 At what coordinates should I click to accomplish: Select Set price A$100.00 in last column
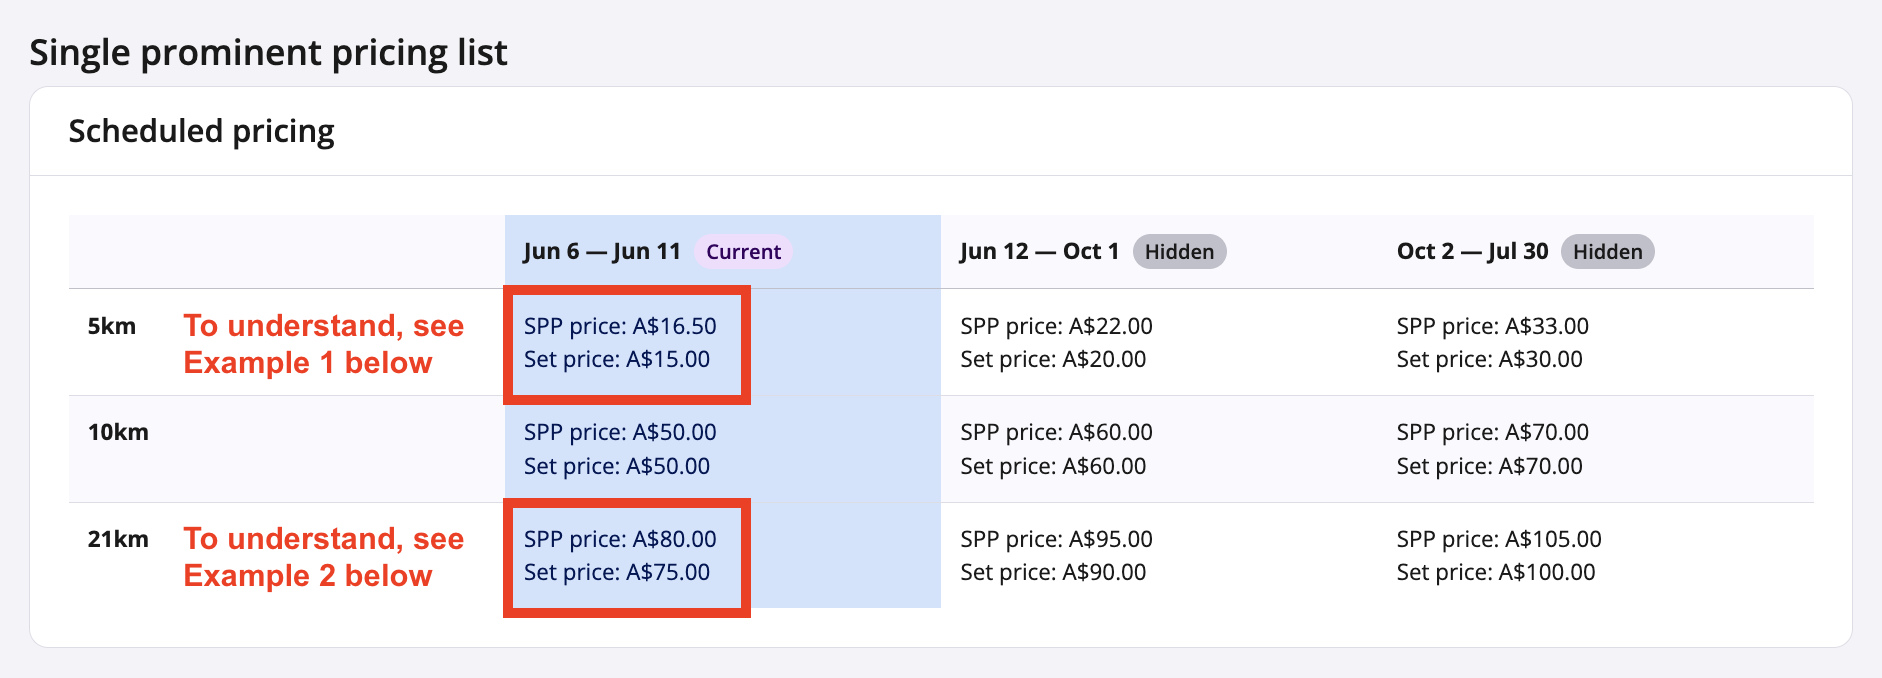click(1495, 573)
